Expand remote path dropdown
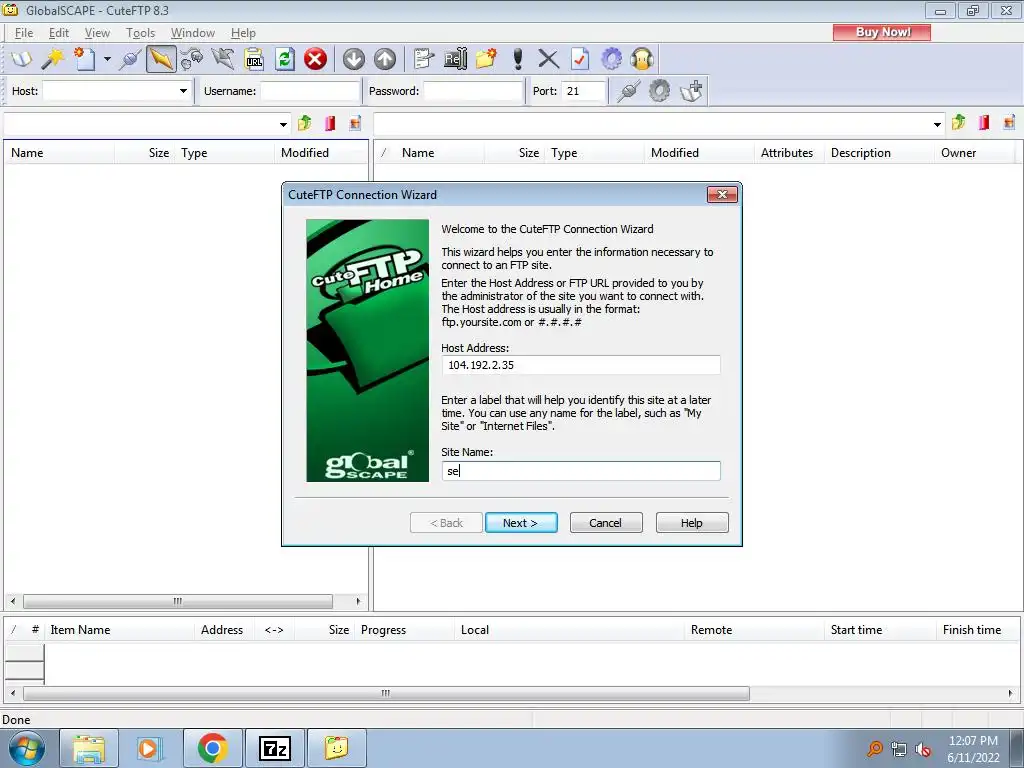 (937, 124)
